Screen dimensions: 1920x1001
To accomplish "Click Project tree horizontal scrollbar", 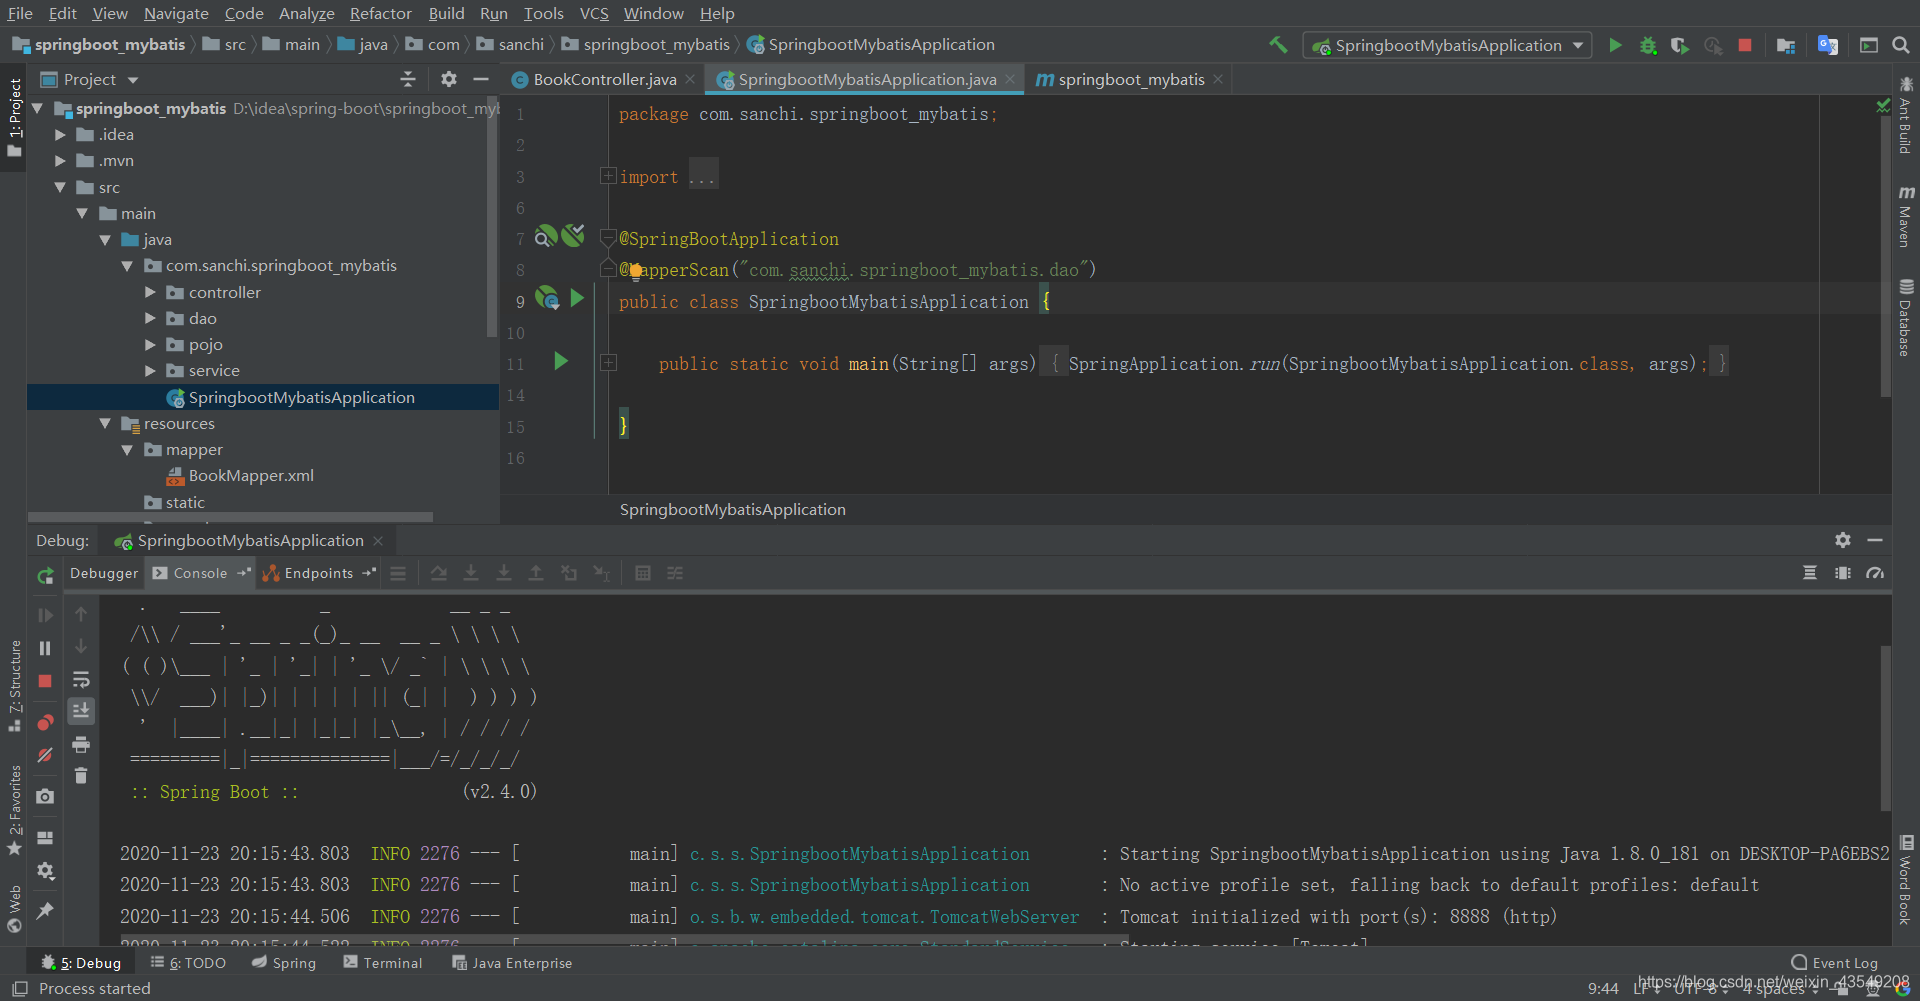I will click(231, 517).
